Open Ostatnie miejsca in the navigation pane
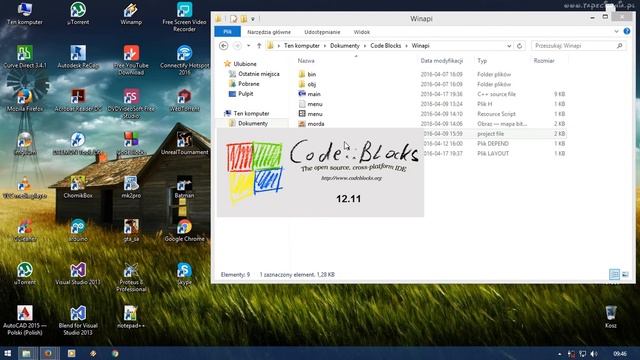 258,74
